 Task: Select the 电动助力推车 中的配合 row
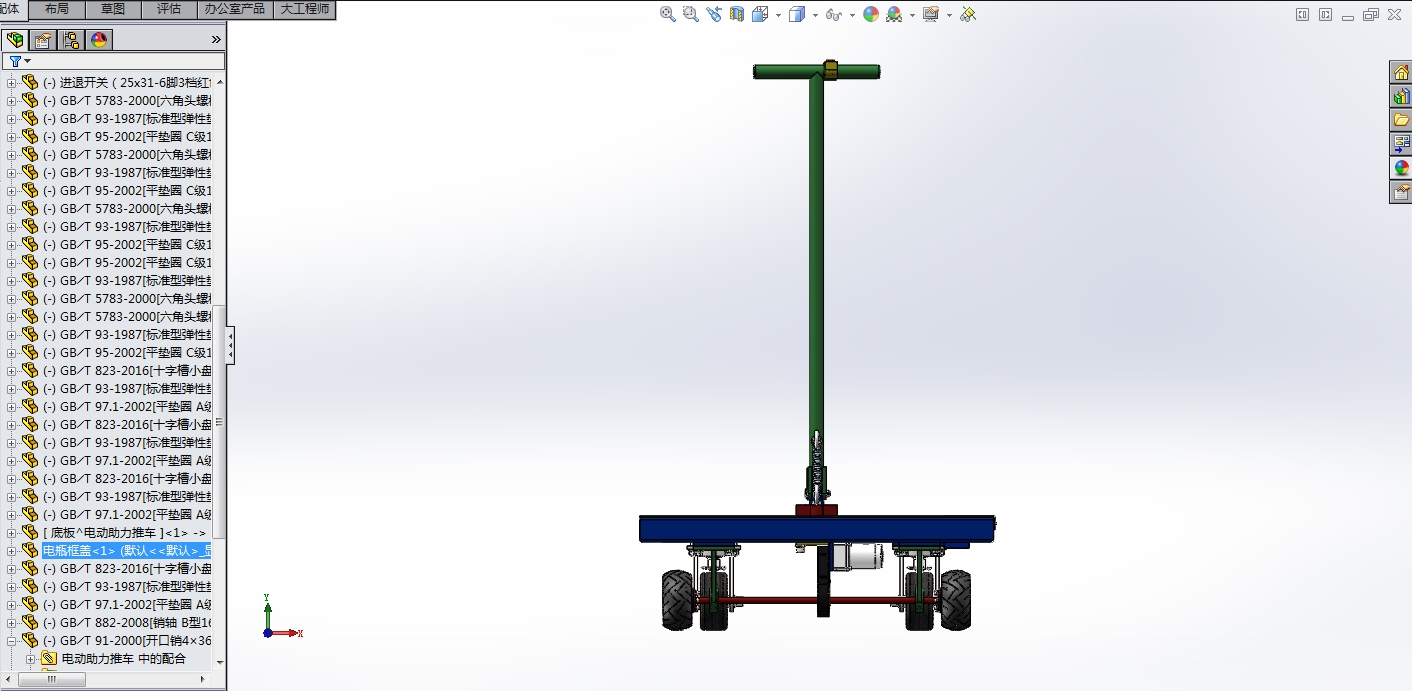[126, 658]
